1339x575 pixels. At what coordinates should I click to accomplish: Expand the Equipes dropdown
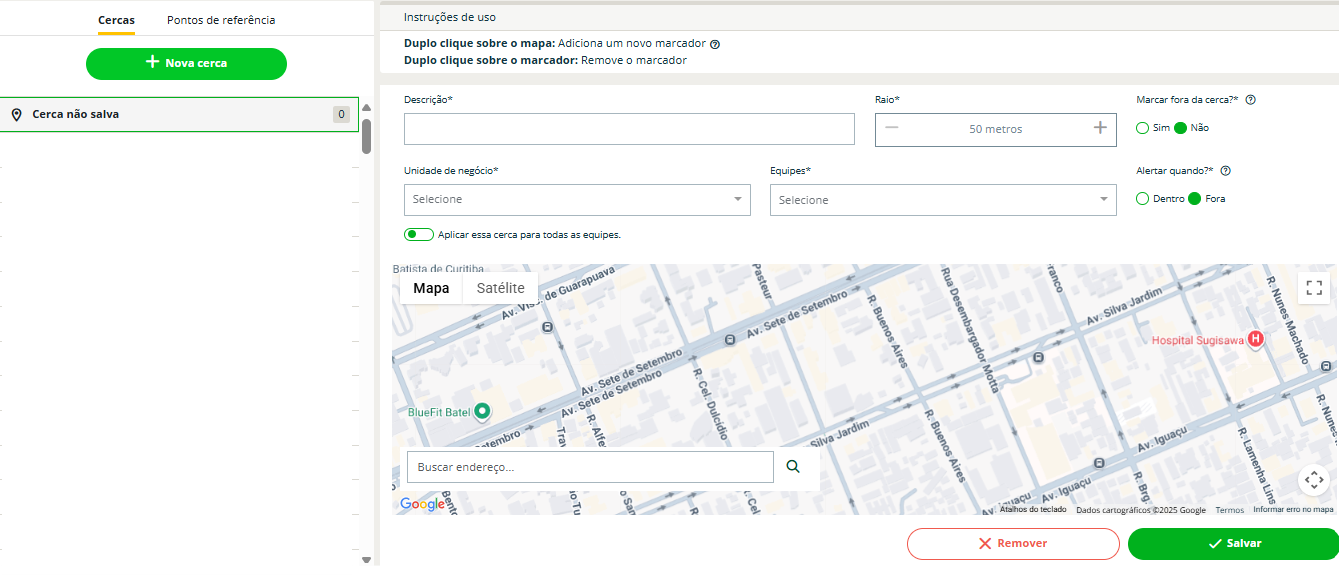coord(943,200)
